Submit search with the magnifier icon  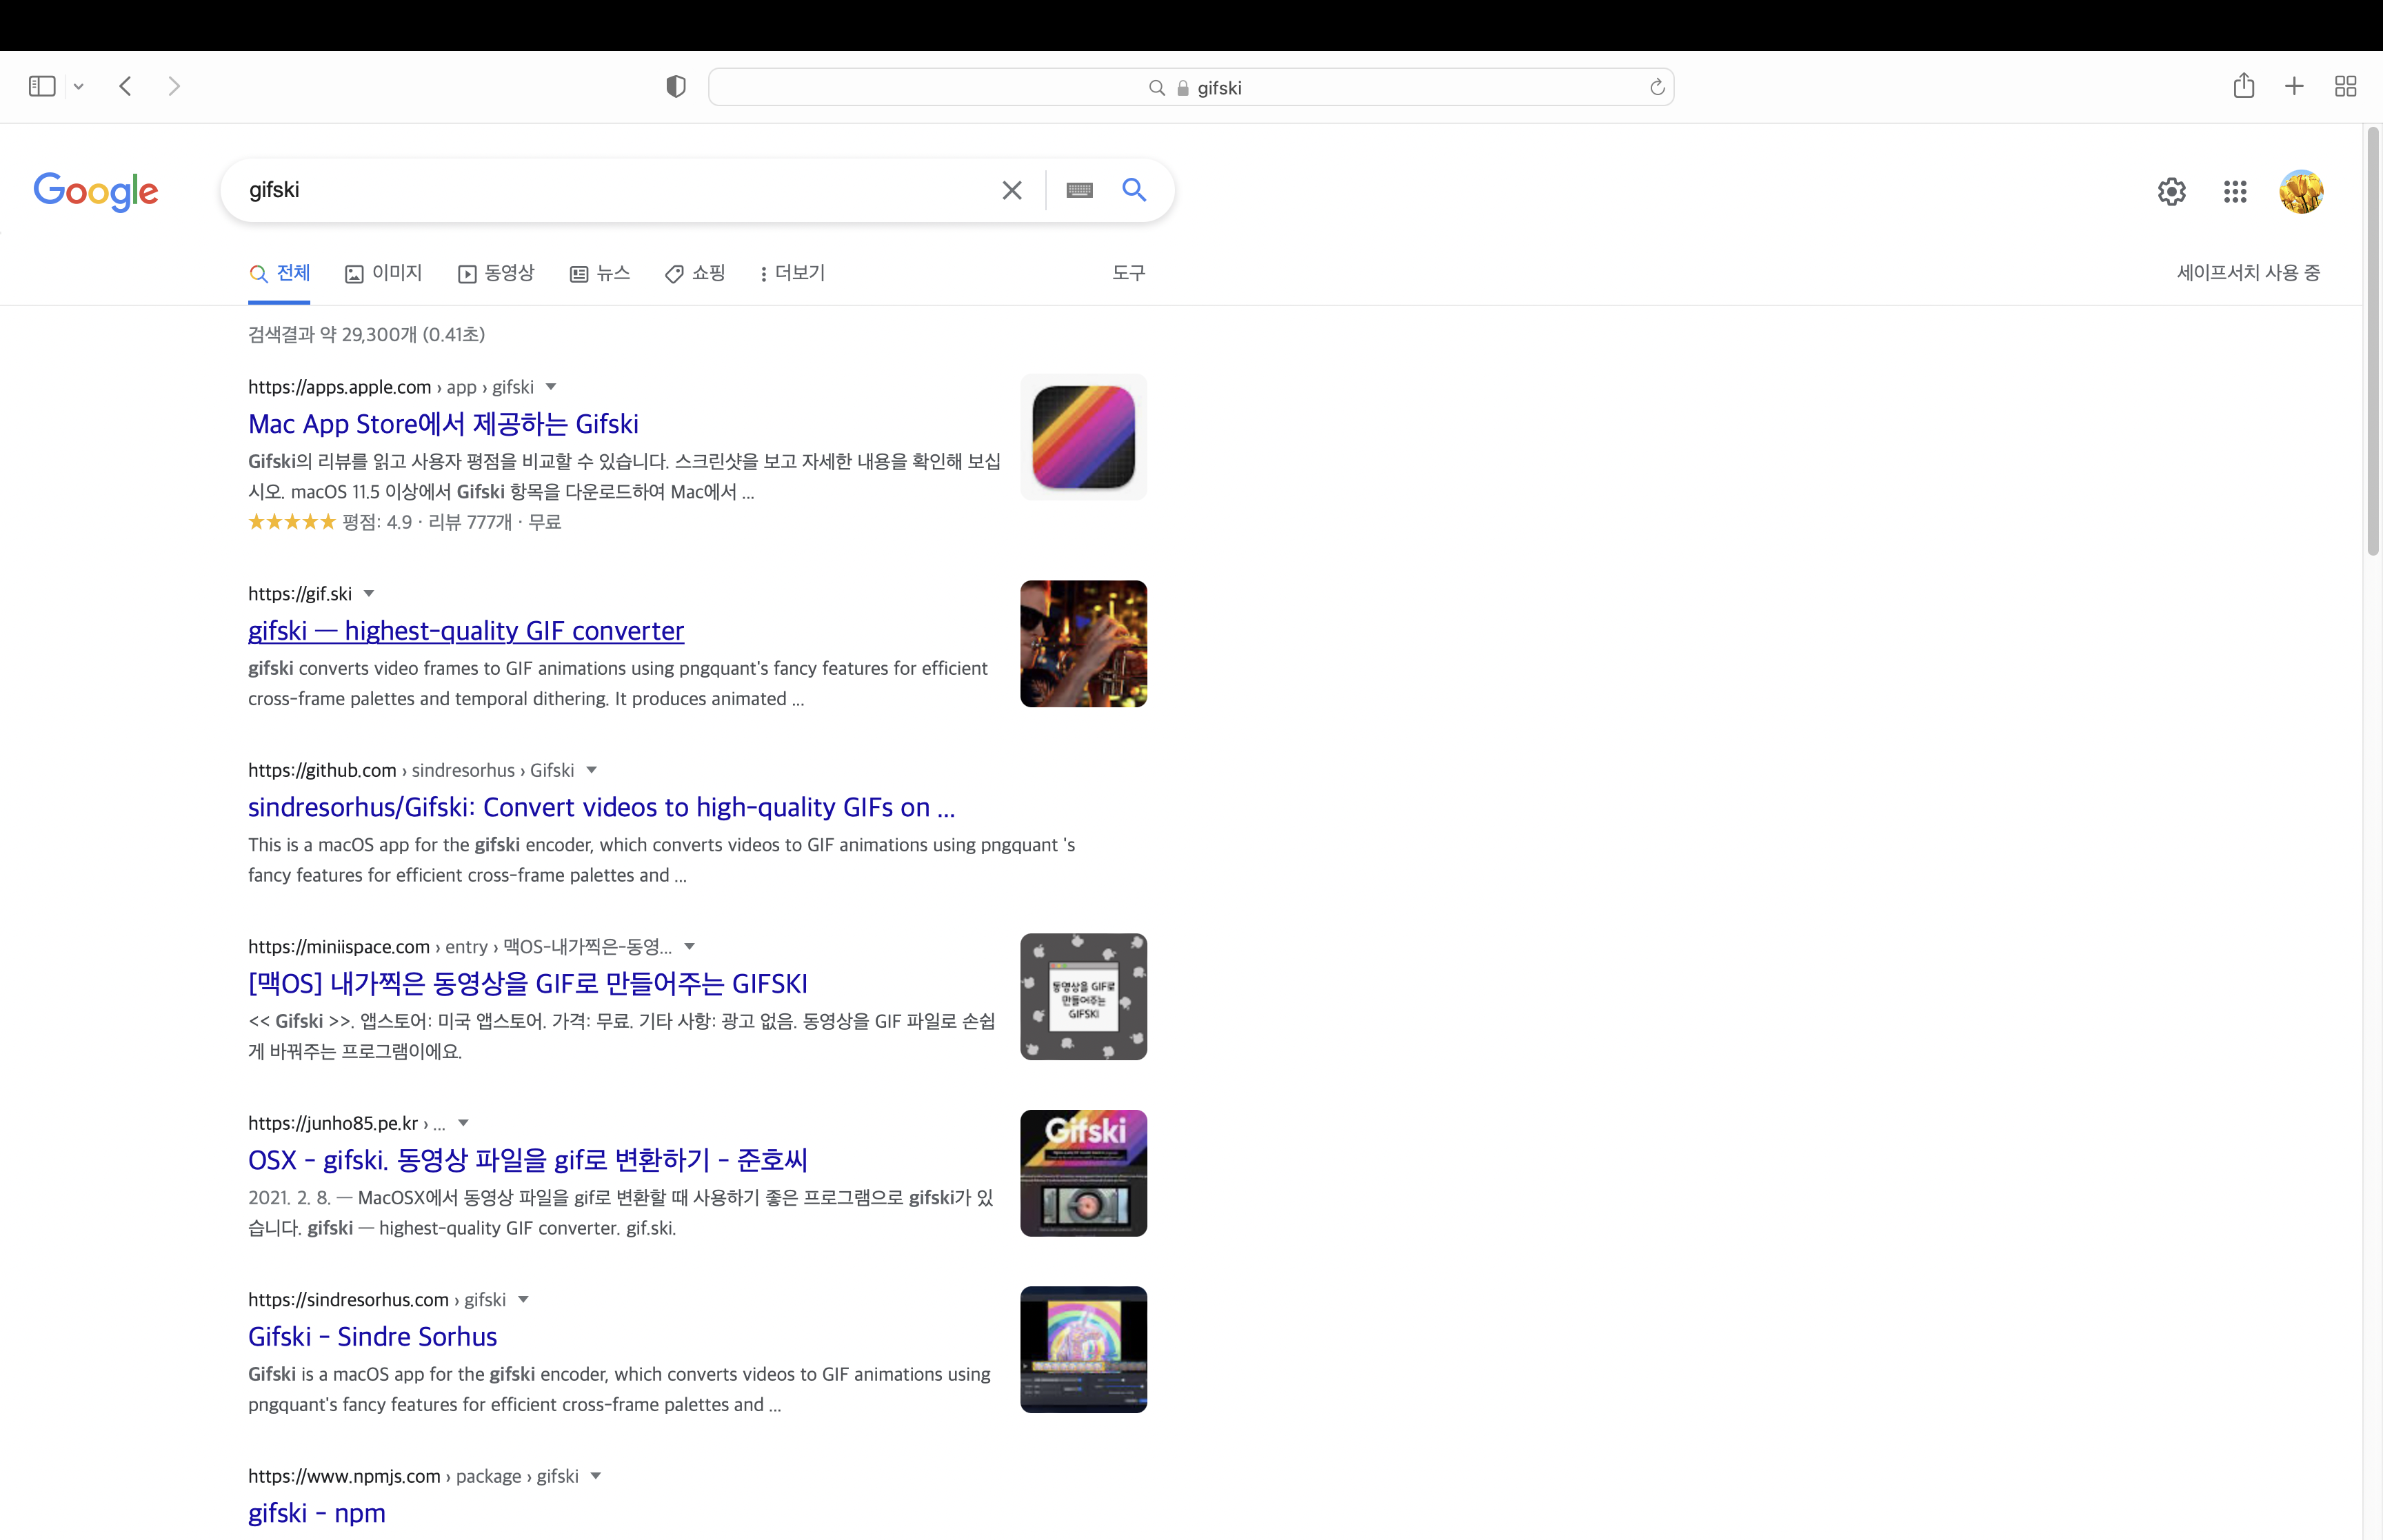click(1134, 190)
